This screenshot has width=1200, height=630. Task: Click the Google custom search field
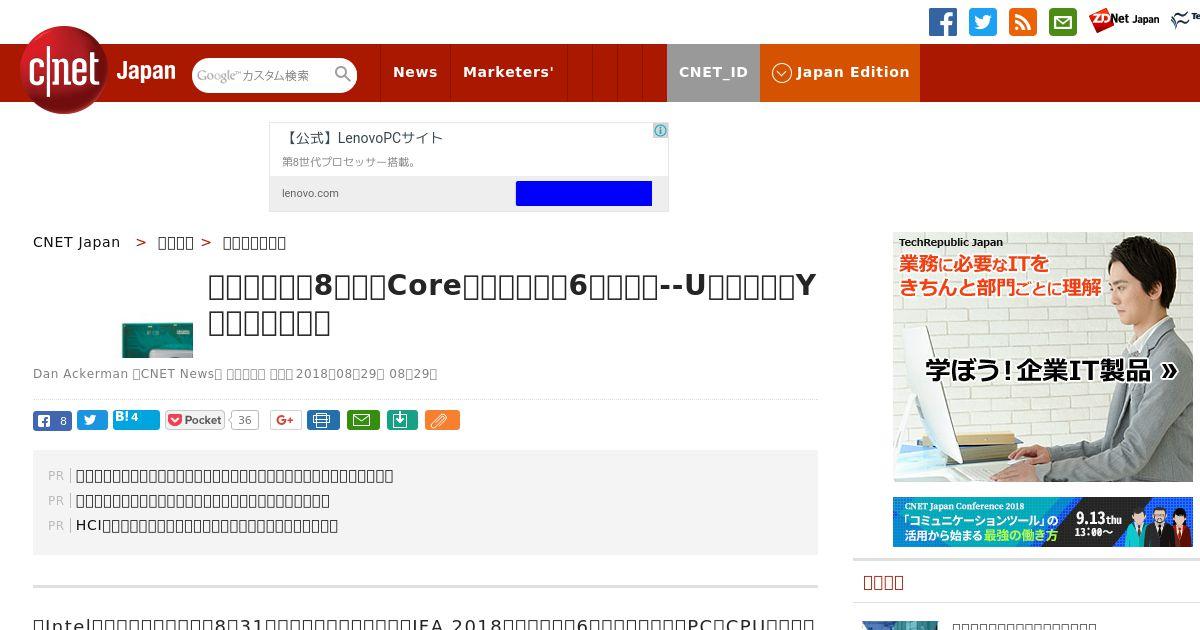click(x=263, y=75)
